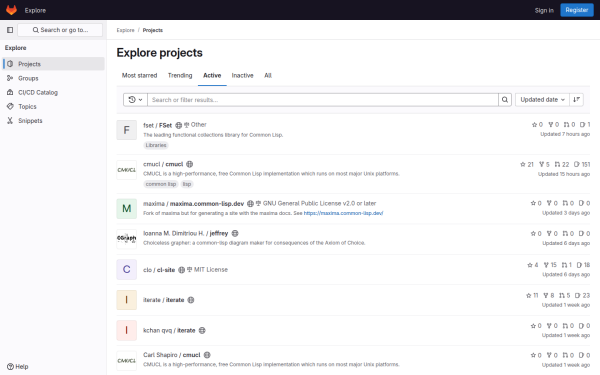The width and height of the screenshot is (600, 375).
Task: Open the Ioanna M. Dimitriou H. / jeffrey project
Action: coord(186,233)
